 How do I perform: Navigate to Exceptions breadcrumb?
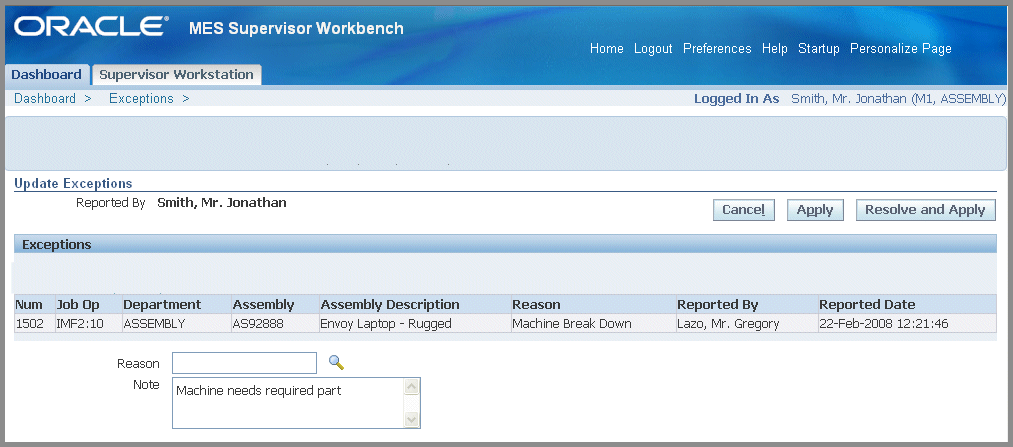pyautogui.click(x=141, y=99)
